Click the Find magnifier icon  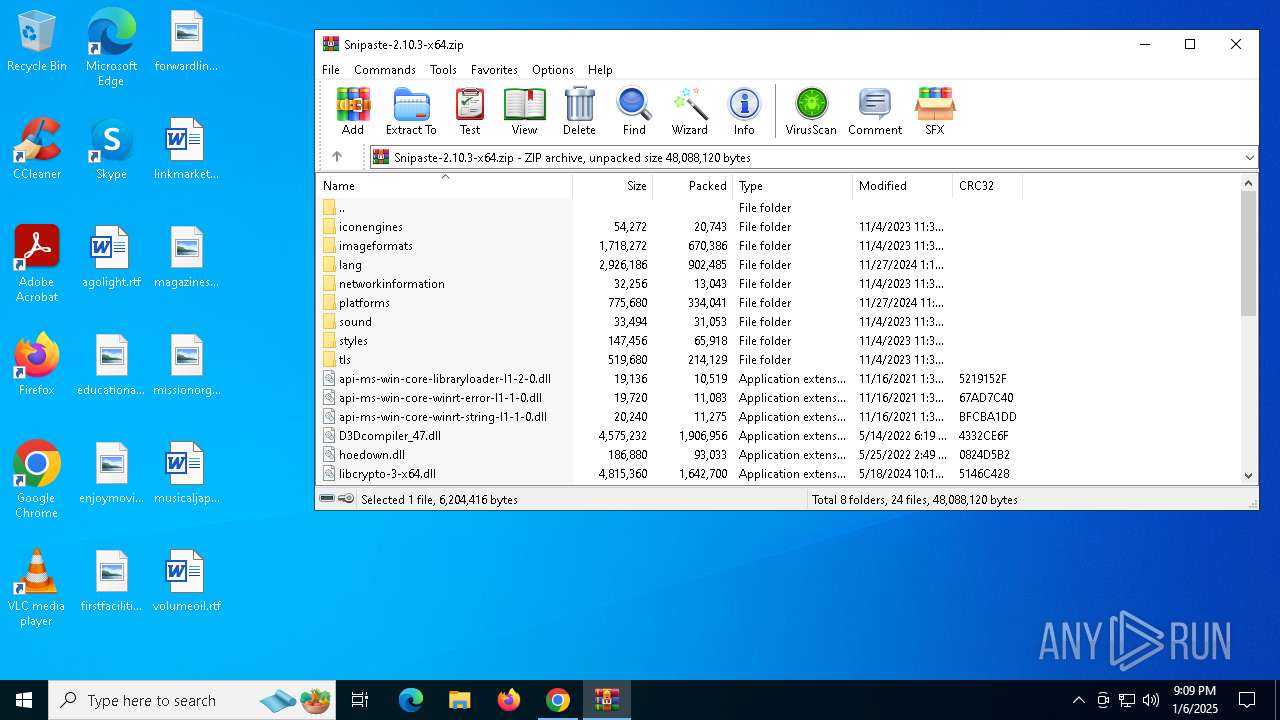tap(634, 111)
